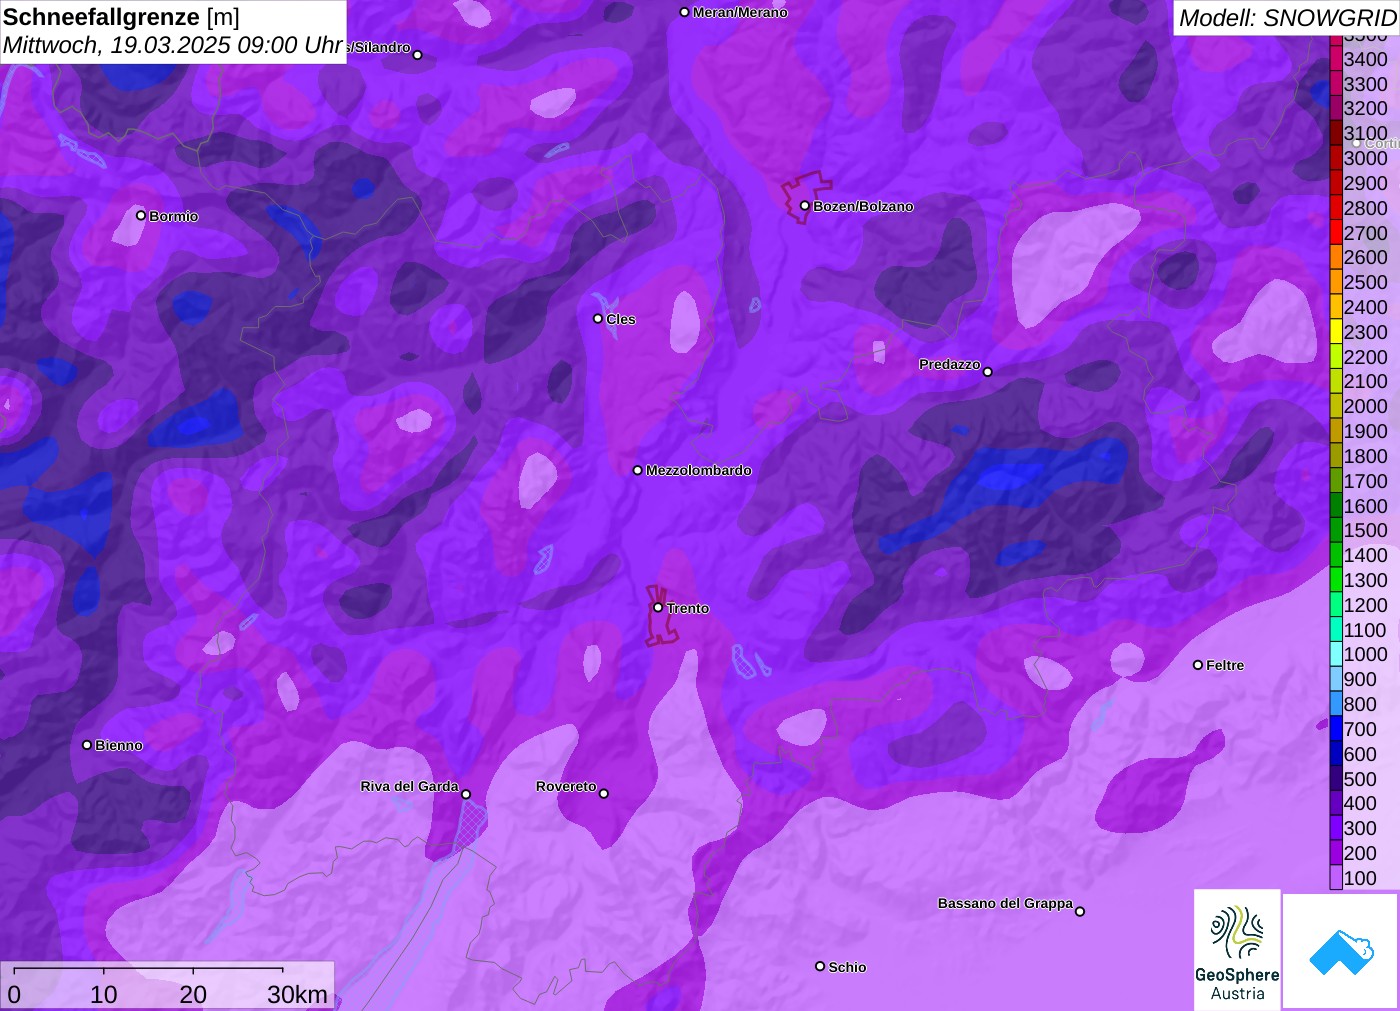Viewport: 1400px width, 1011px height.
Task: Click the Riva del Garda label
Action: click(409, 786)
